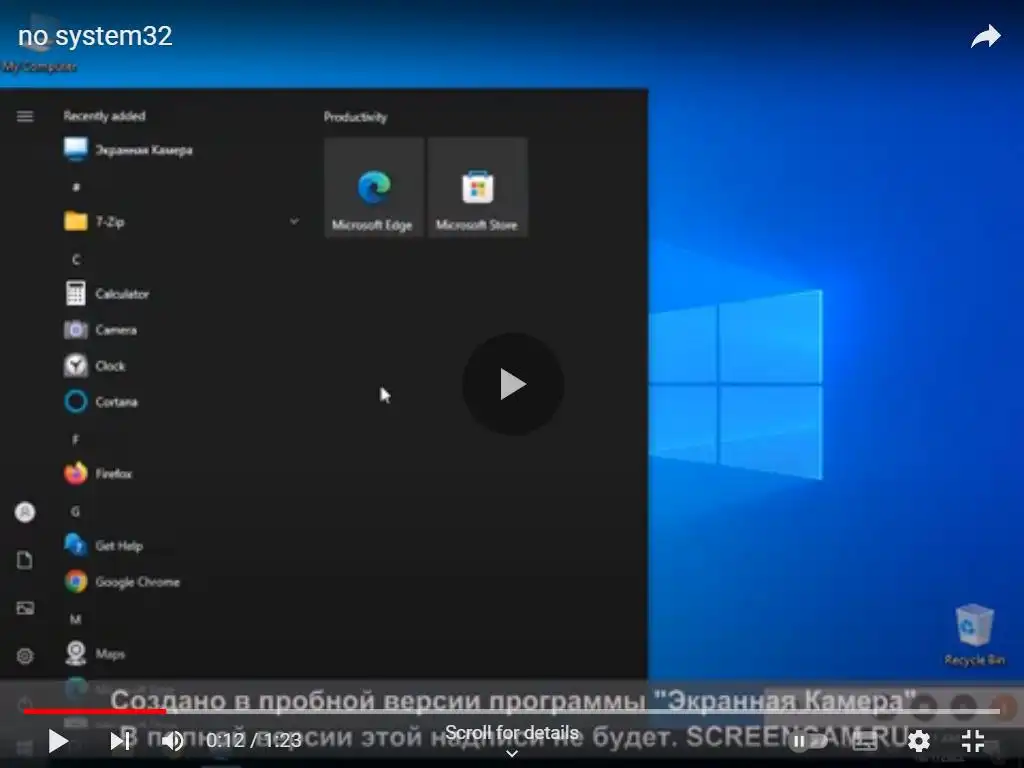This screenshot has width=1024, height=768.
Task: Launch Firefox from the Start menu
Action: (x=98, y=473)
